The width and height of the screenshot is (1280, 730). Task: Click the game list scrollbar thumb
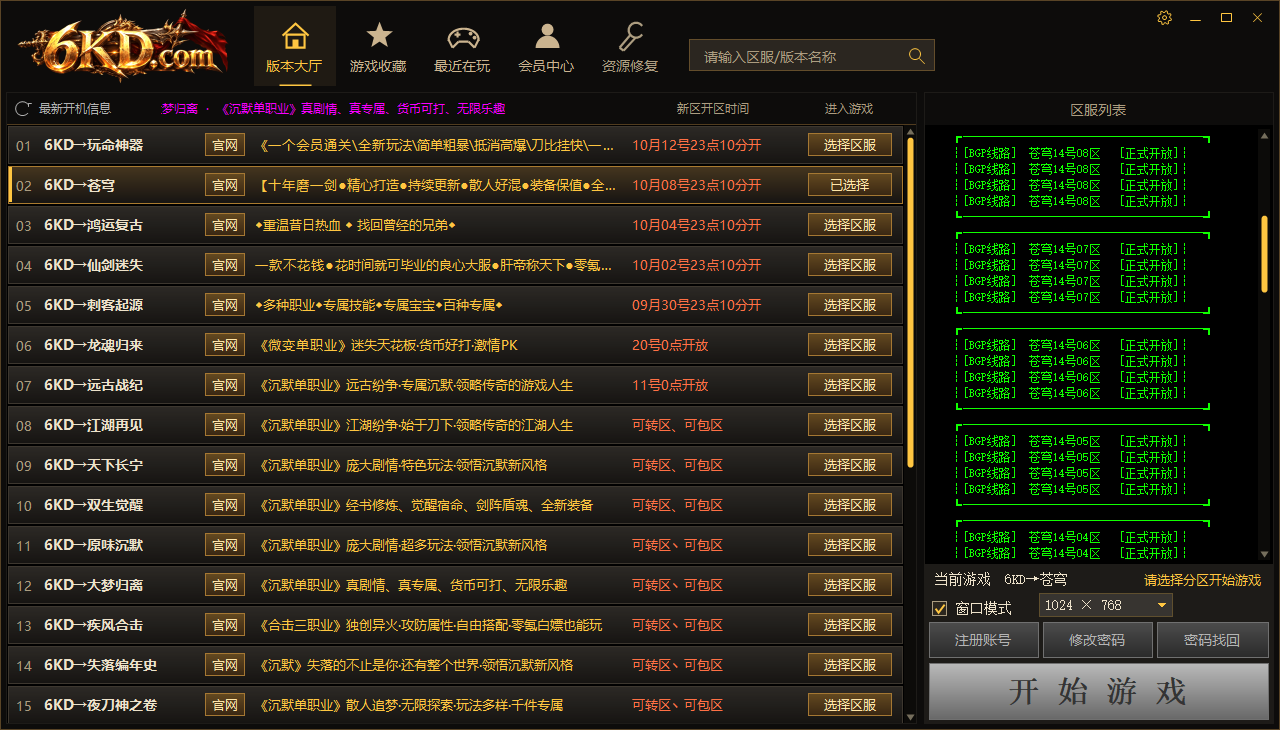[x=910, y=302]
